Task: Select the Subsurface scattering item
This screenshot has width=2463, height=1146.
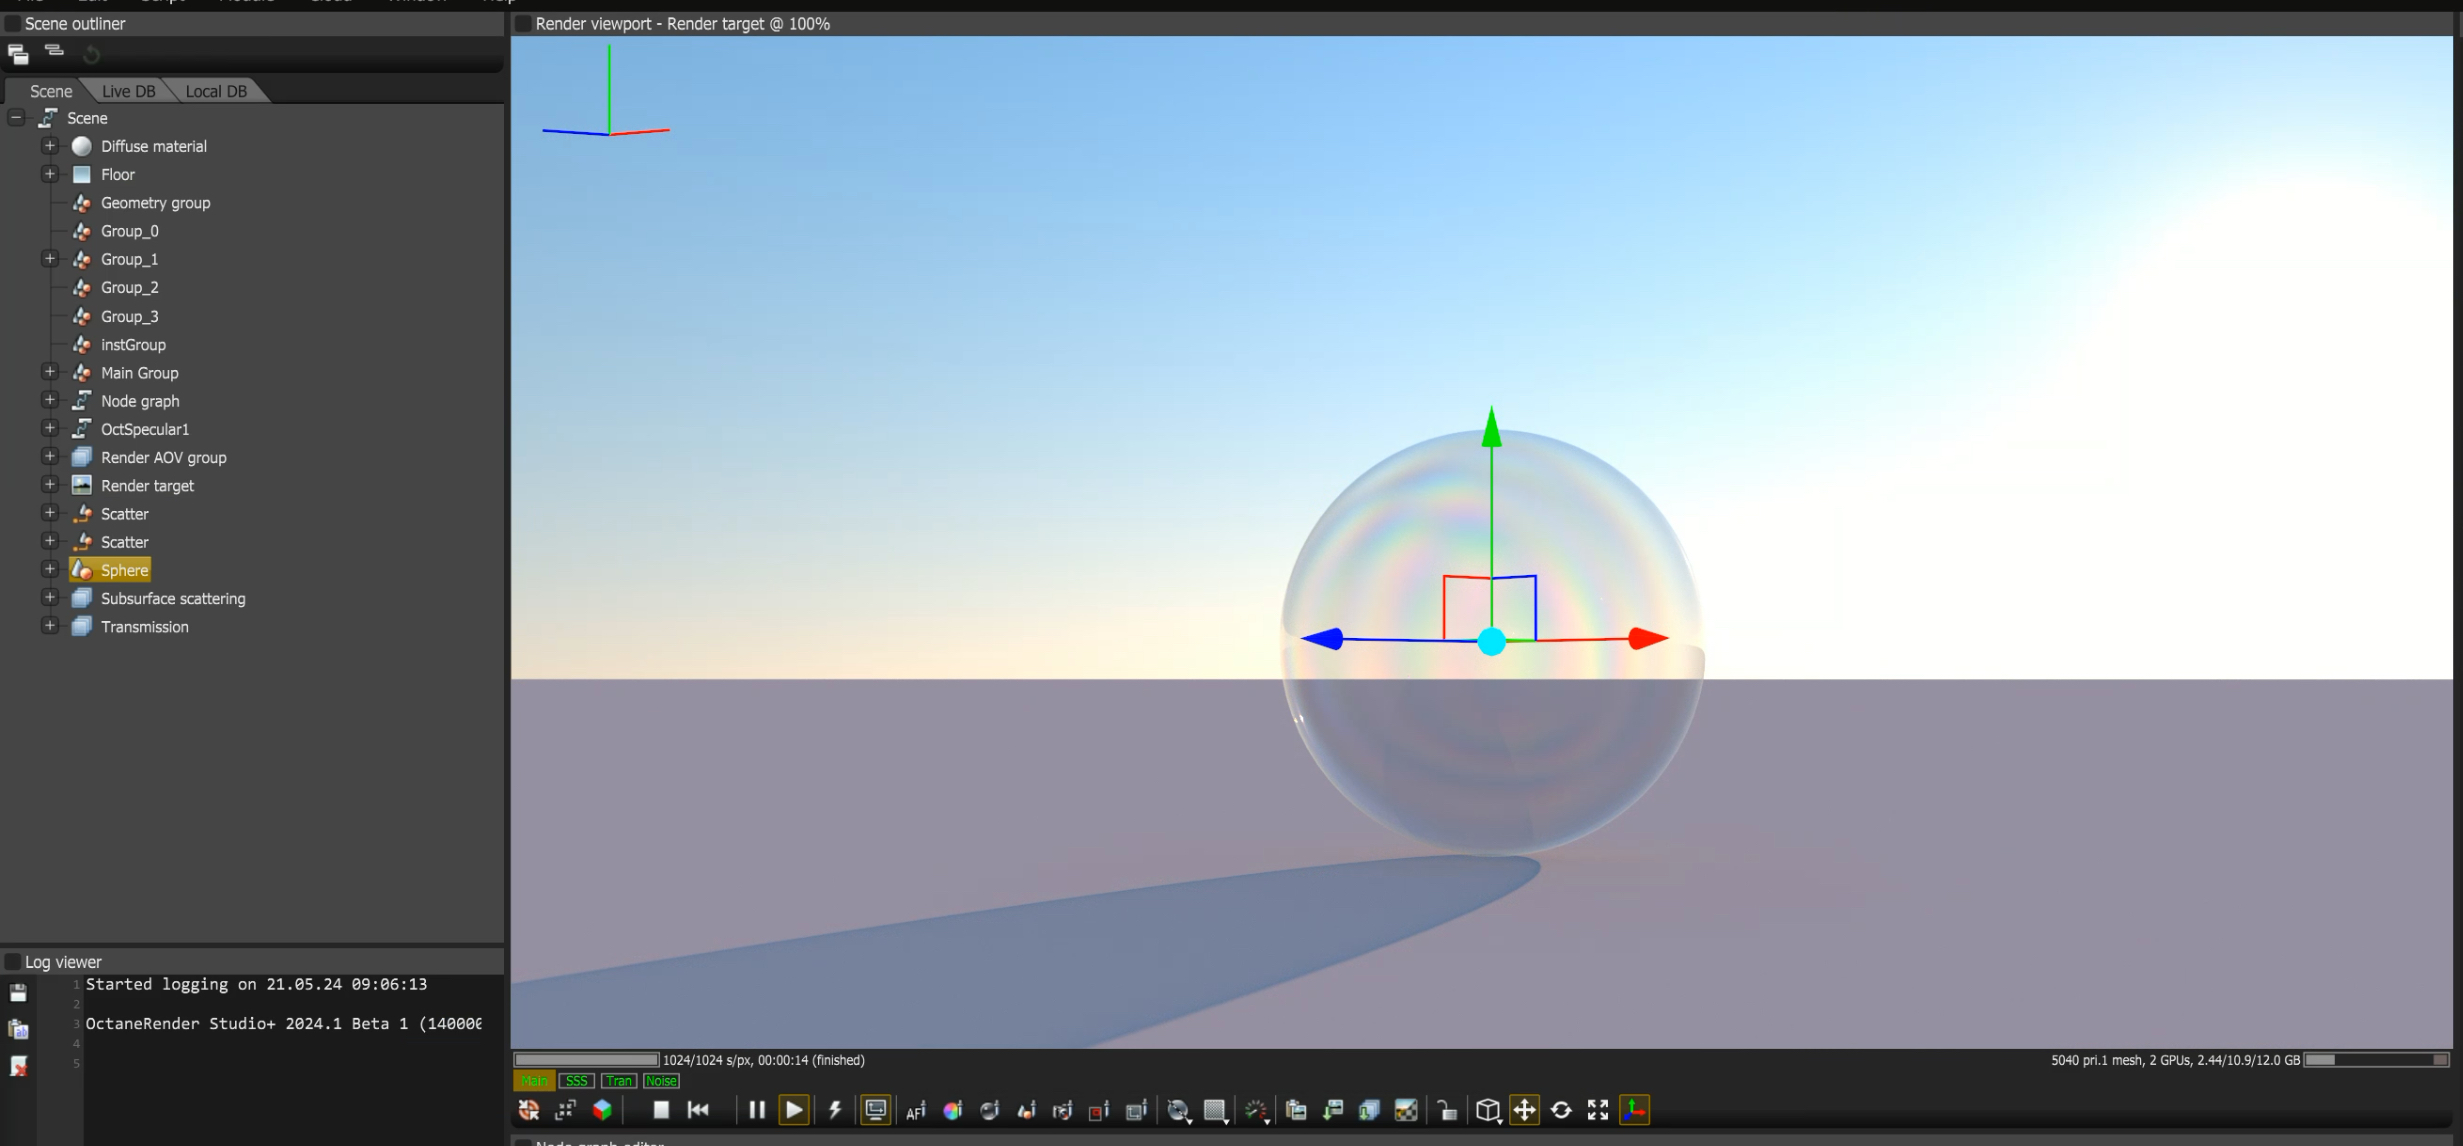Action: (x=172, y=599)
